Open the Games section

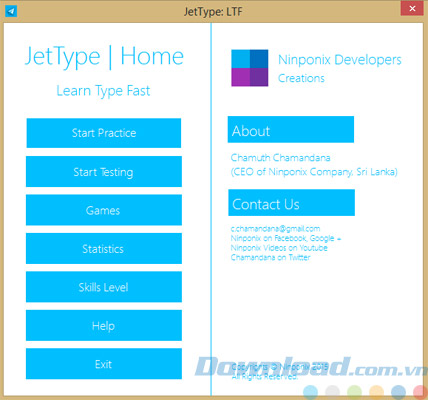coord(104,210)
